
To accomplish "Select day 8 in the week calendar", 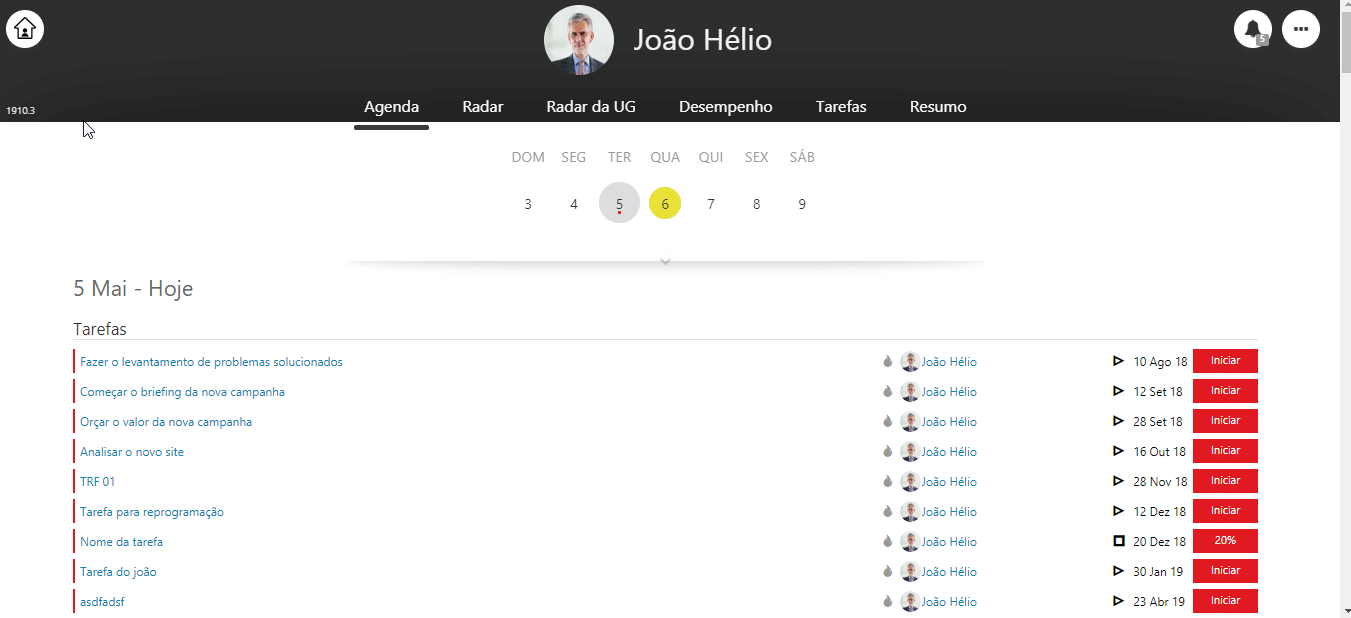I will tap(756, 204).
